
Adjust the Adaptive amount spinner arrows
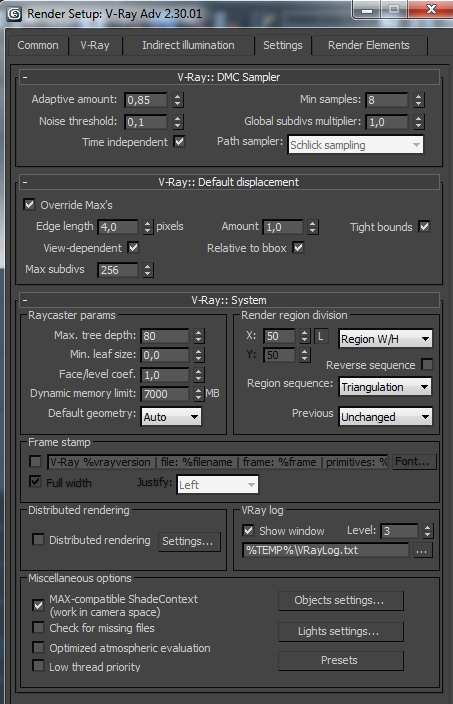coord(178,100)
